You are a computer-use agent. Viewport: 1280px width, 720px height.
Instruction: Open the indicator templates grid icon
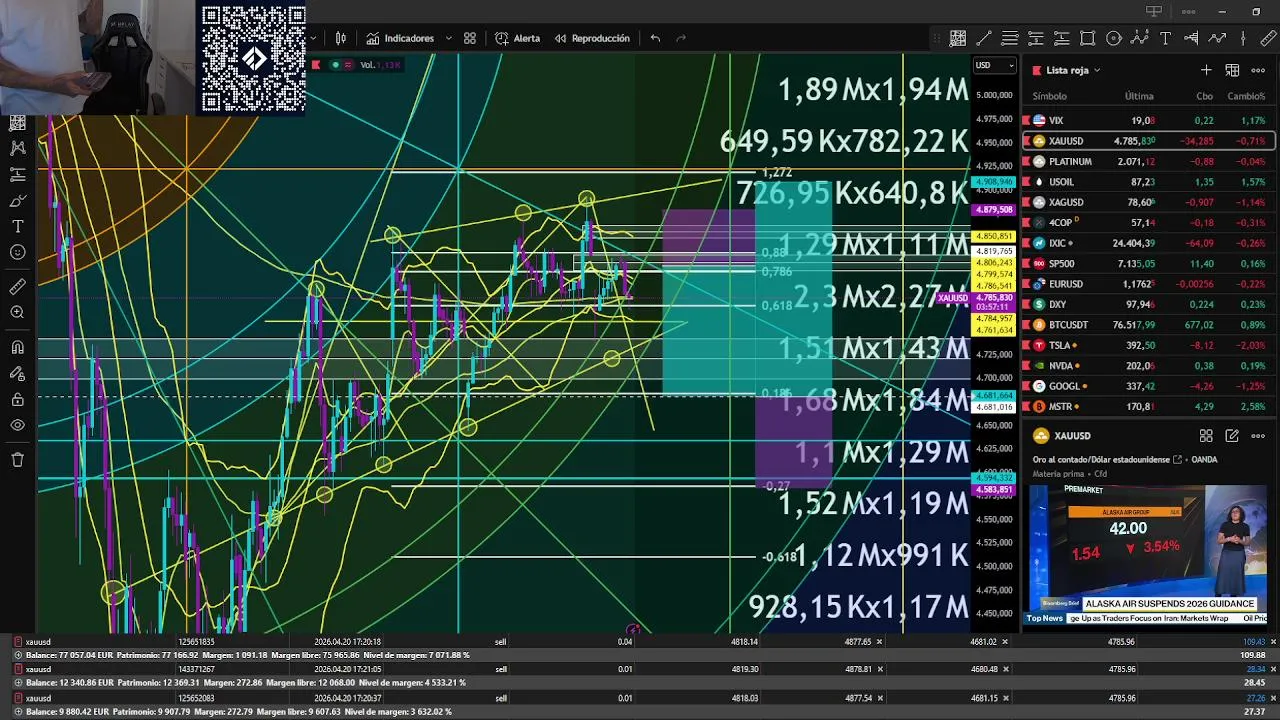470,38
